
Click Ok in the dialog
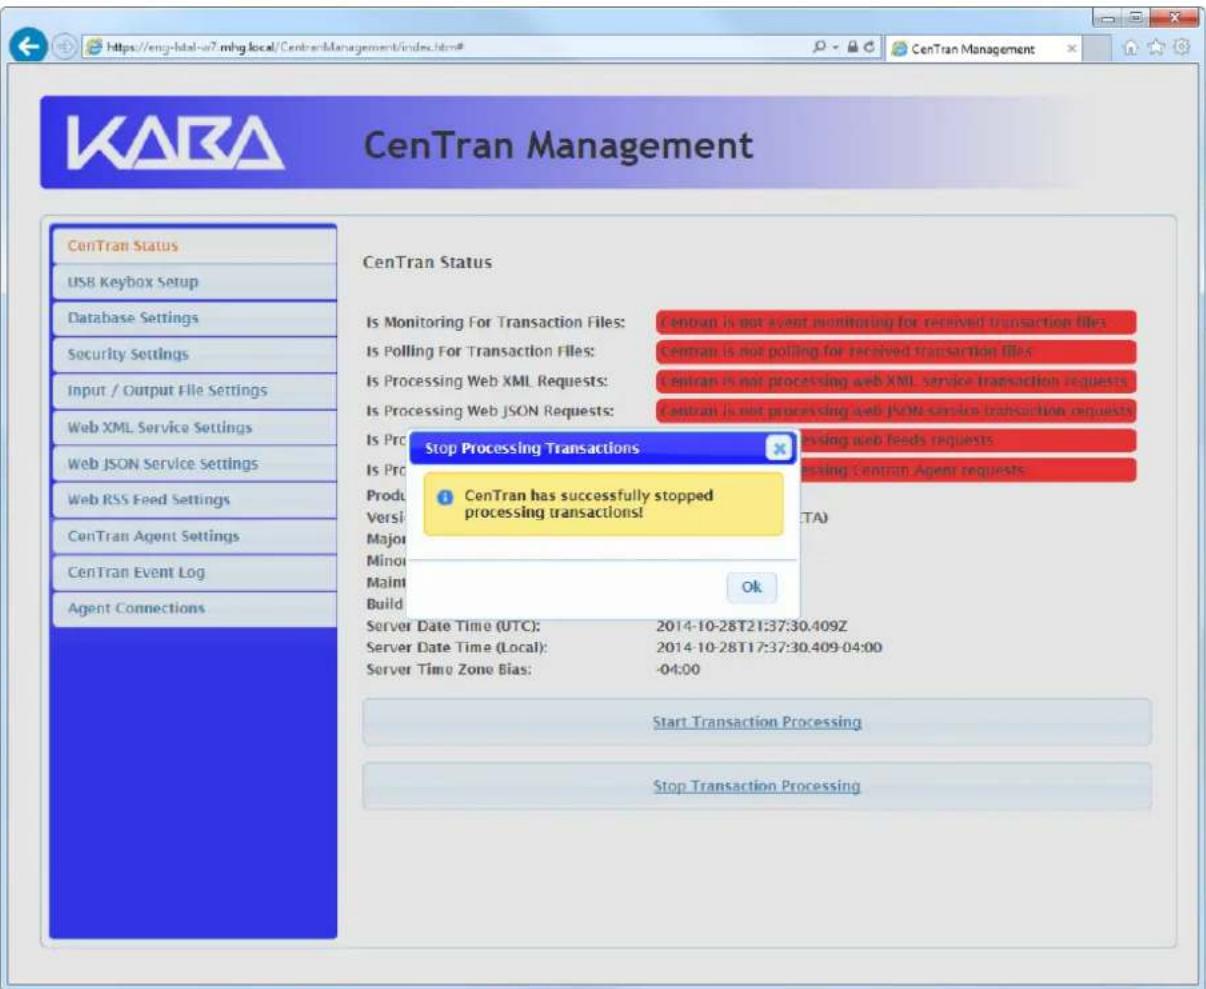(x=751, y=587)
